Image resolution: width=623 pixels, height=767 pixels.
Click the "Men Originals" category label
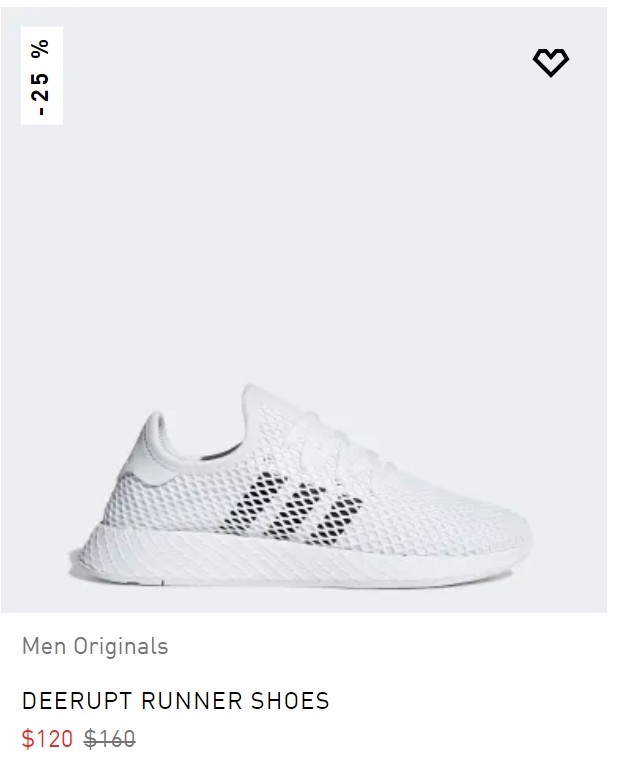point(95,646)
